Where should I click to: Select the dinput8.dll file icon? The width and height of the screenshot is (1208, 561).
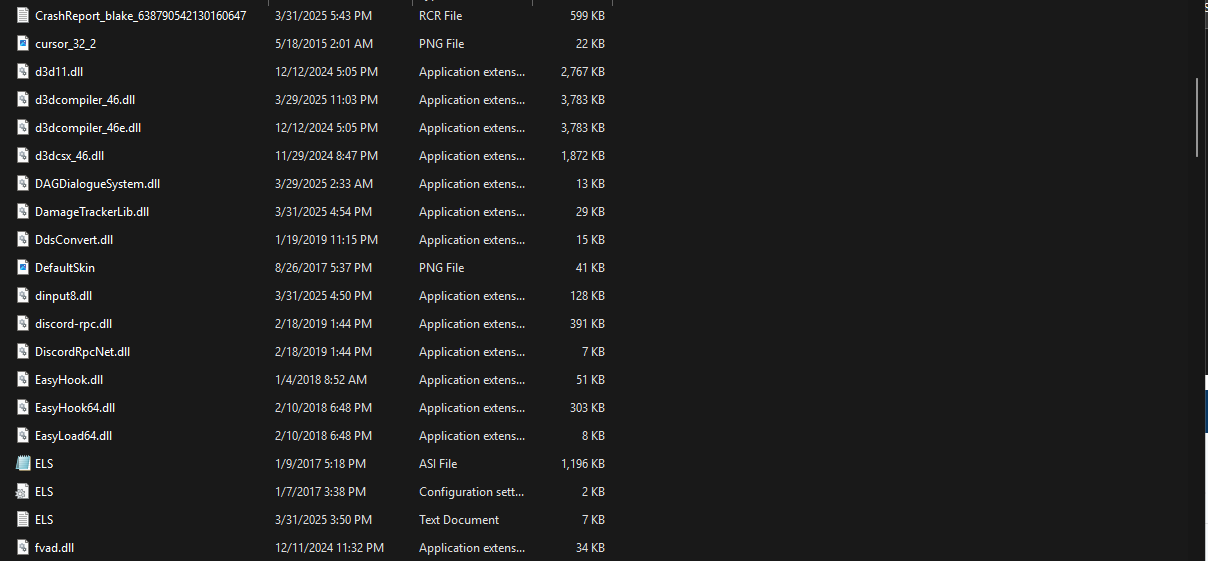click(23, 296)
